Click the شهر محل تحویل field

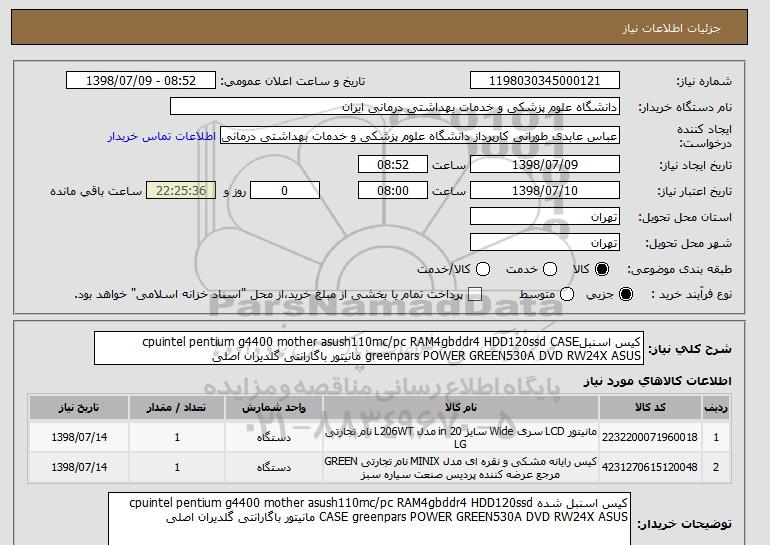(545, 243)
